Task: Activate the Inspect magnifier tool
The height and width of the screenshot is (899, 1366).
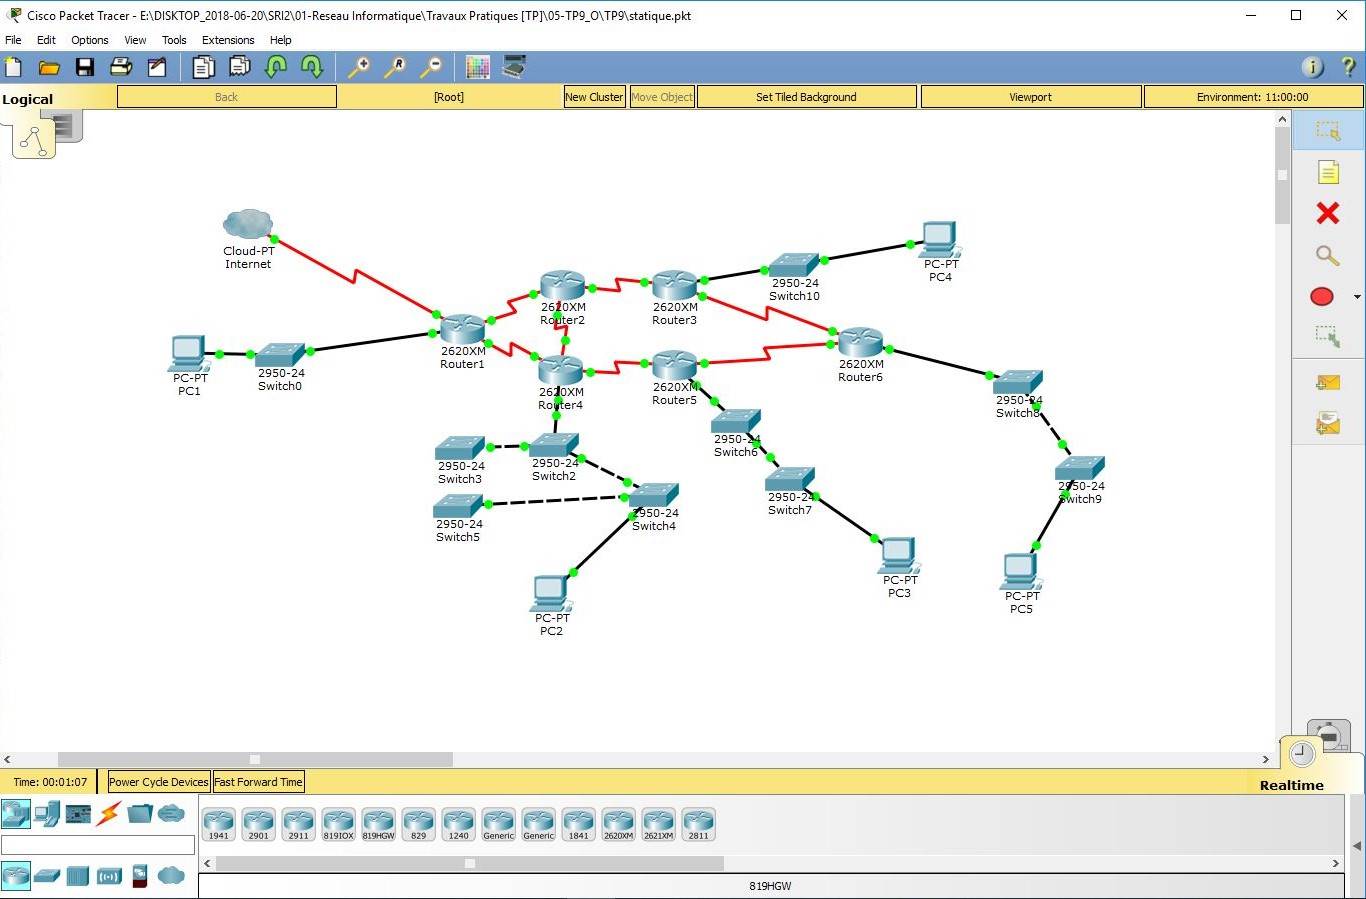Action: pyautogui.click(x=1328, y=255)
